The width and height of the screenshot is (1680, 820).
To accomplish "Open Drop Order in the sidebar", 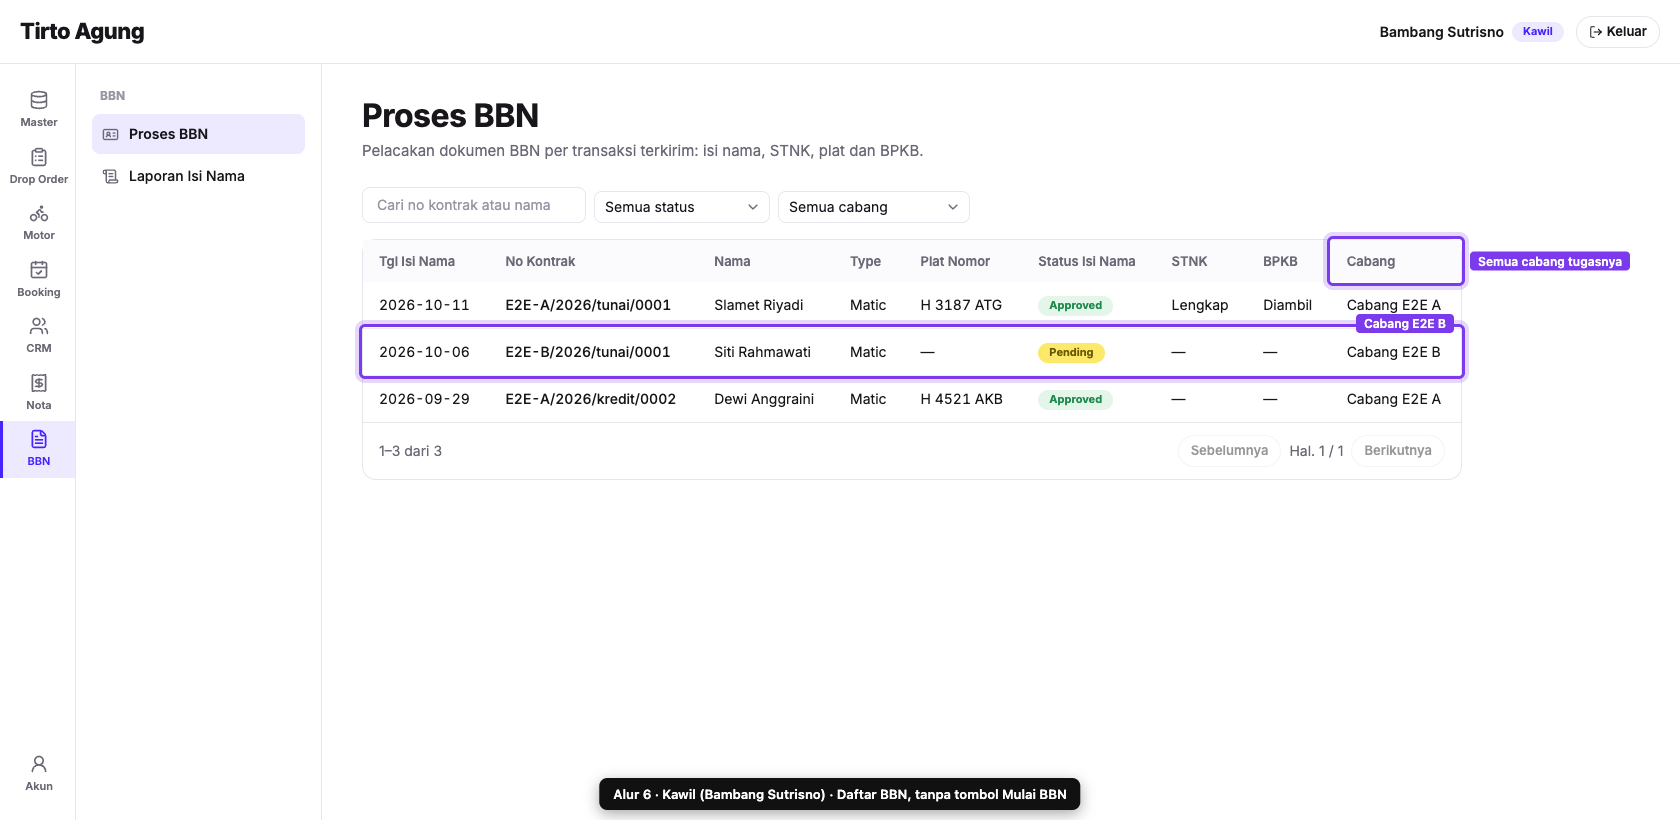I will [39, 166].
